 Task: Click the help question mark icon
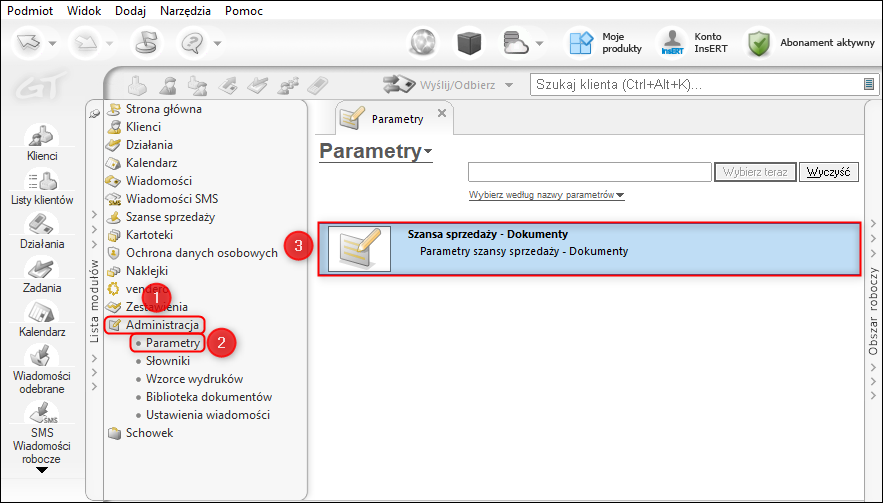pos(194,43)
